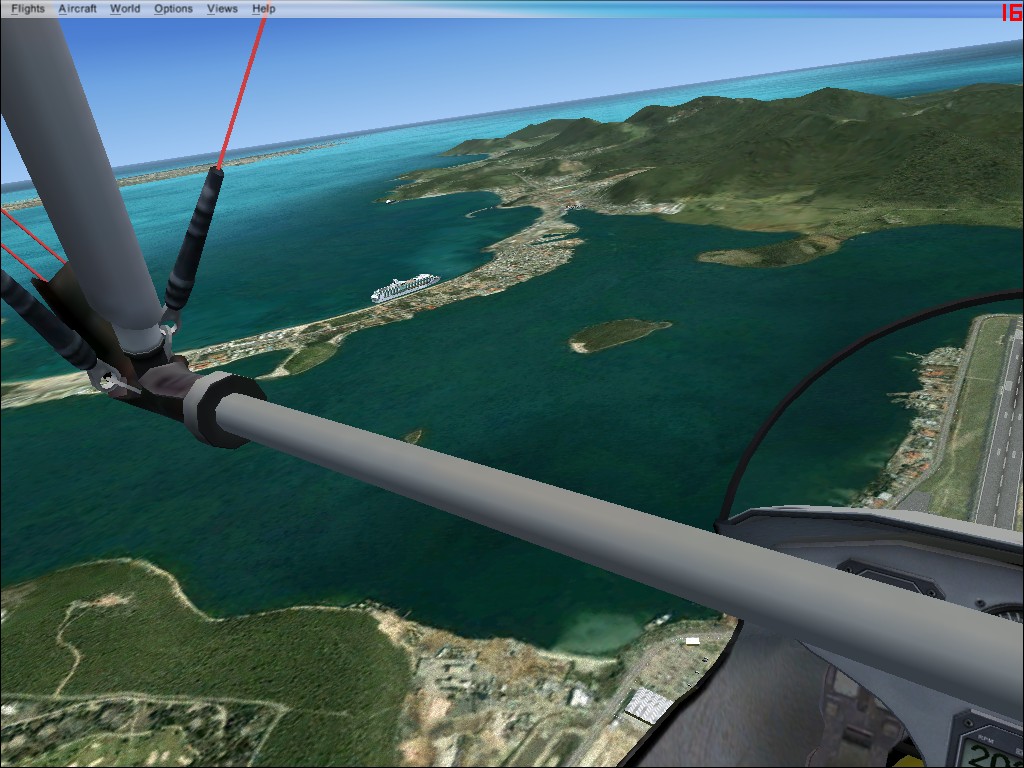Image resolution: width=1024 pixels, height=768 pixels.
Task: Click the hexagonal nut on the crossbar
Action: [212, 410]
